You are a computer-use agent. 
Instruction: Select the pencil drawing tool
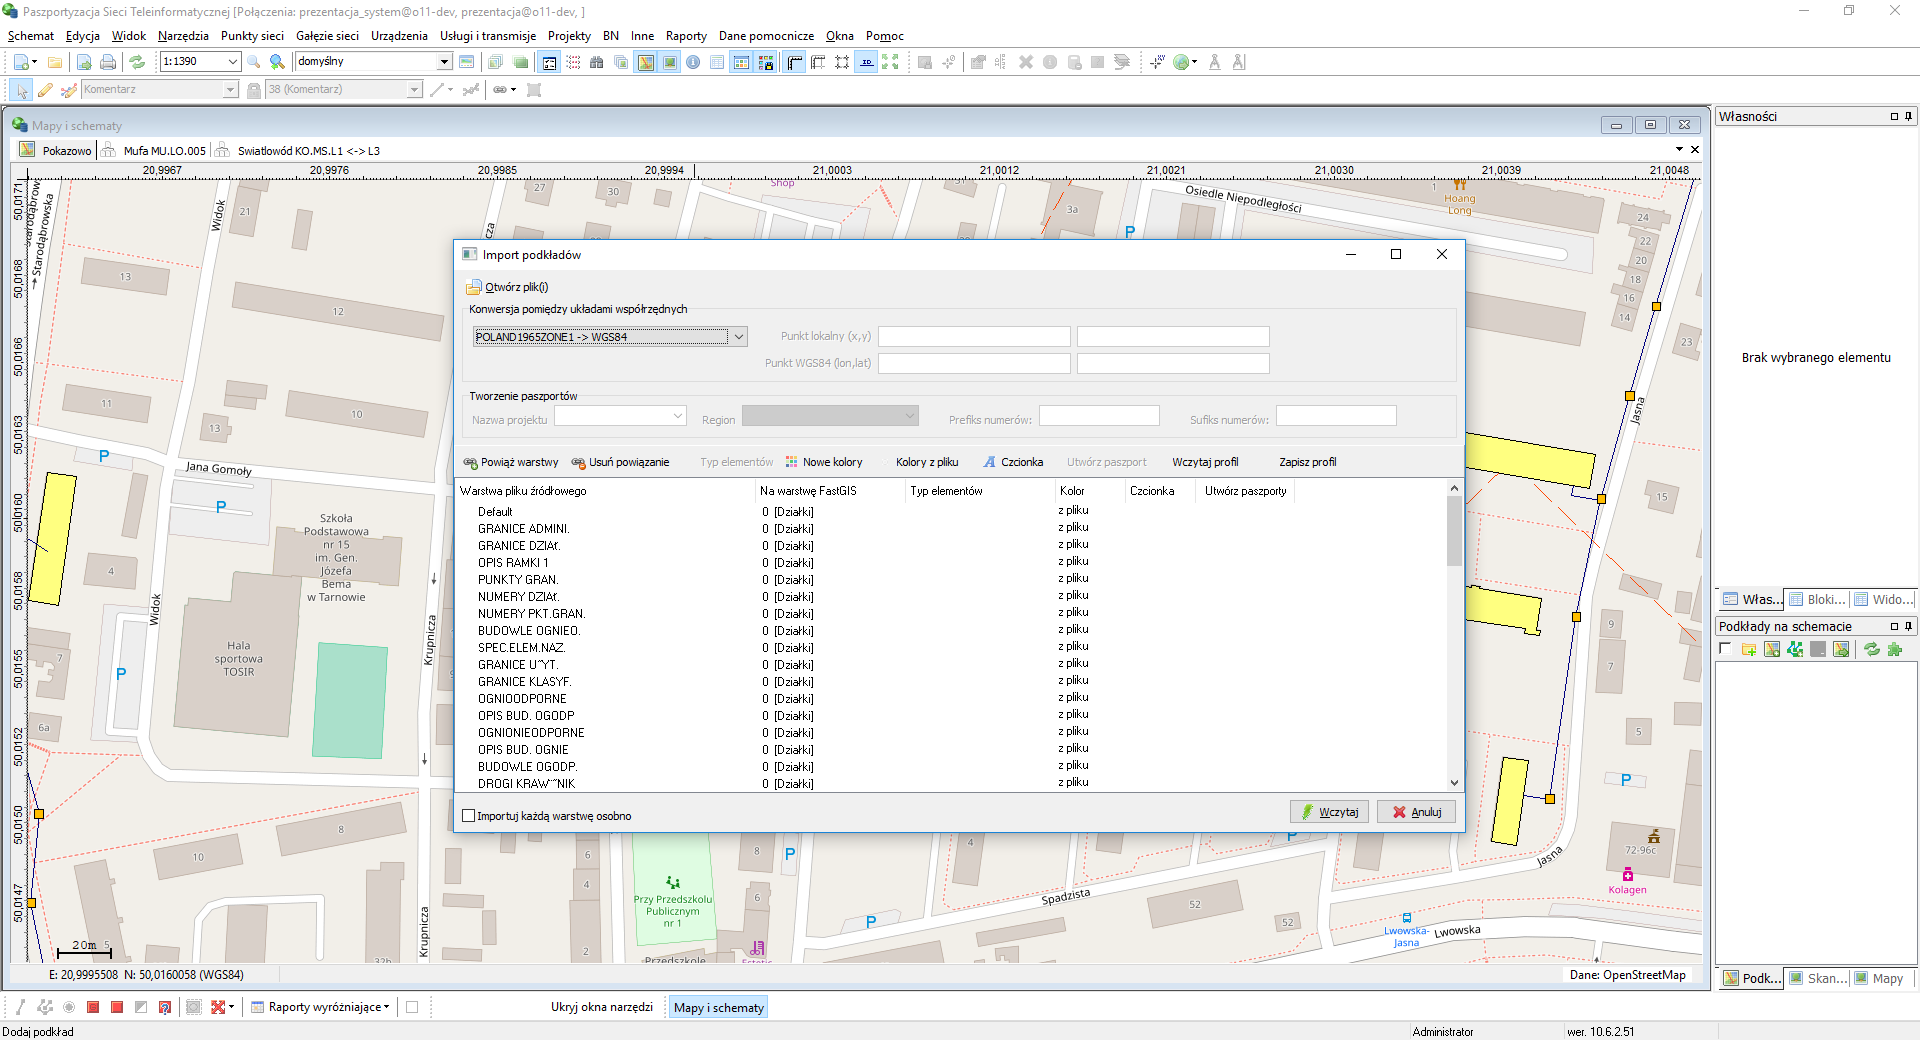coord(45,90)
